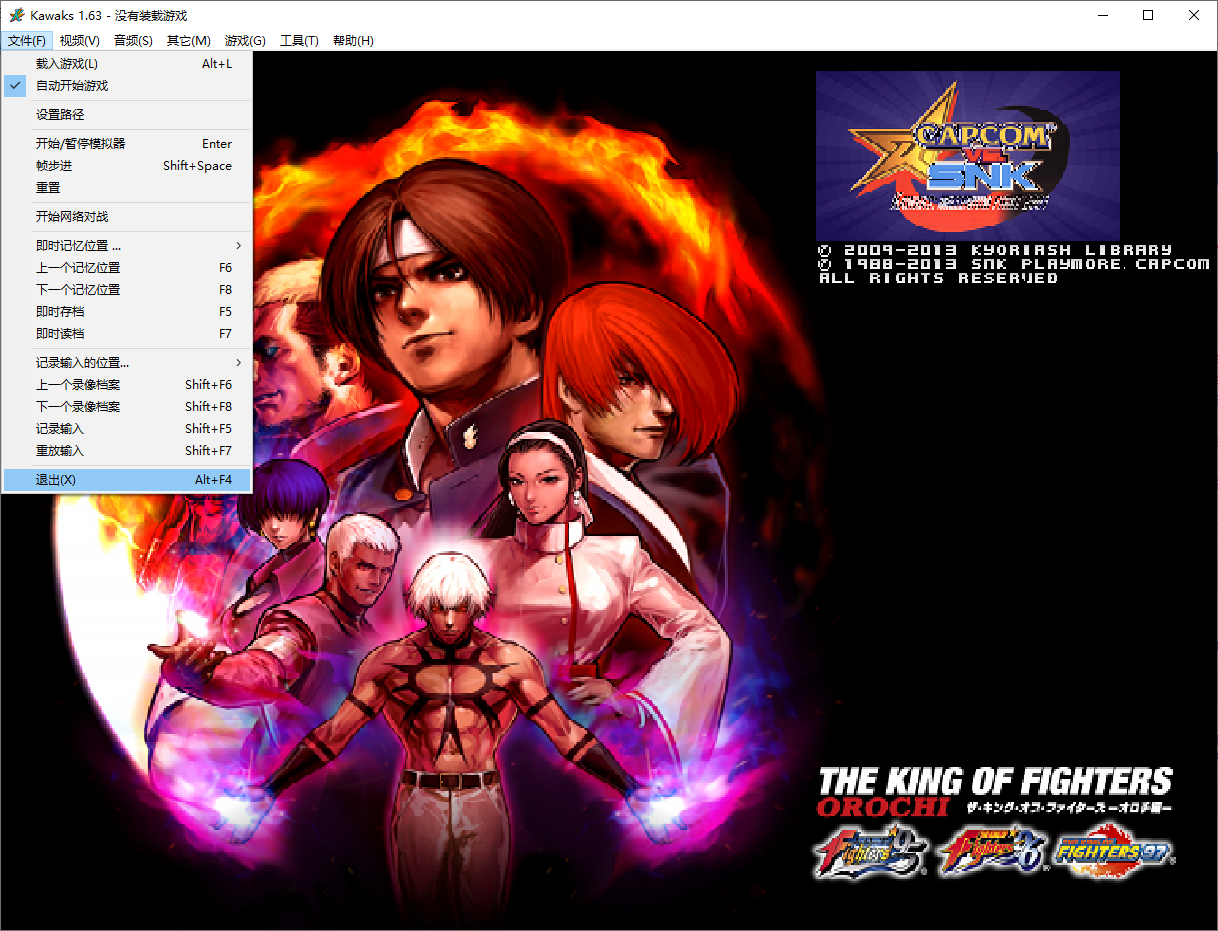Expand the 记录输入的位置 submenu arrow
Viewport: 1218px width, 931px height.
click(x=238, y=362)
